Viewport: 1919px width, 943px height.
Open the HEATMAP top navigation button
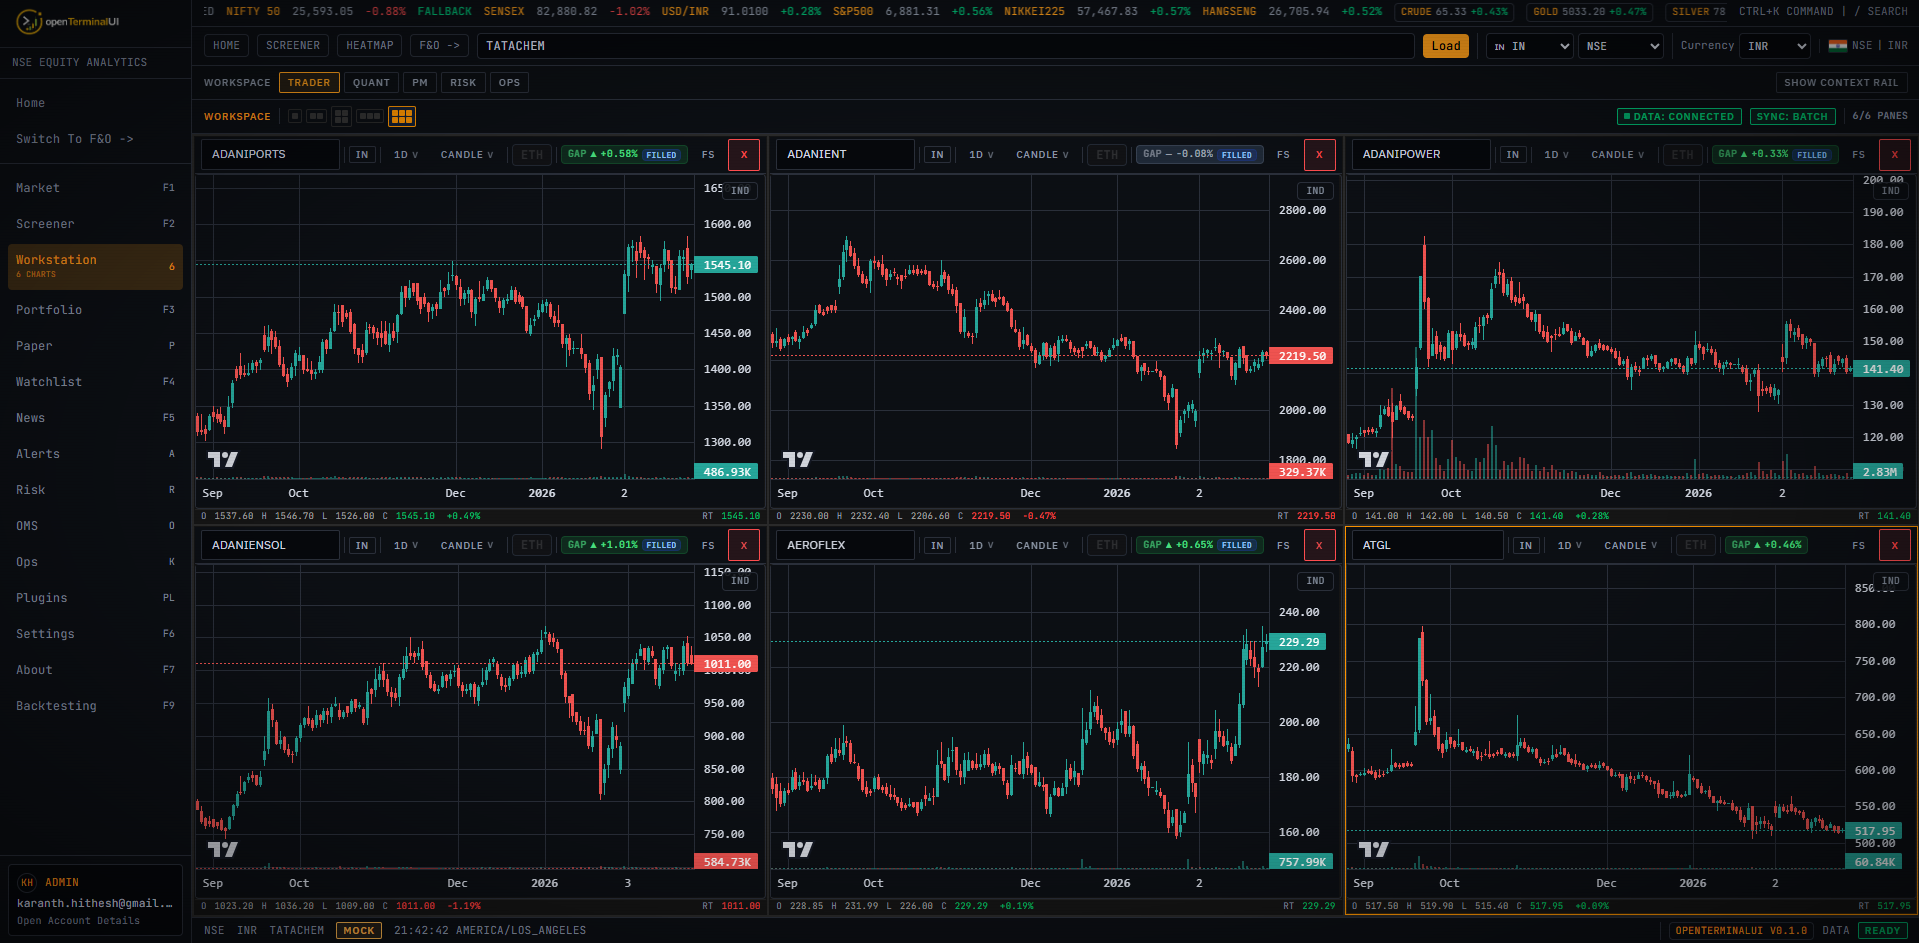[369, 46]
